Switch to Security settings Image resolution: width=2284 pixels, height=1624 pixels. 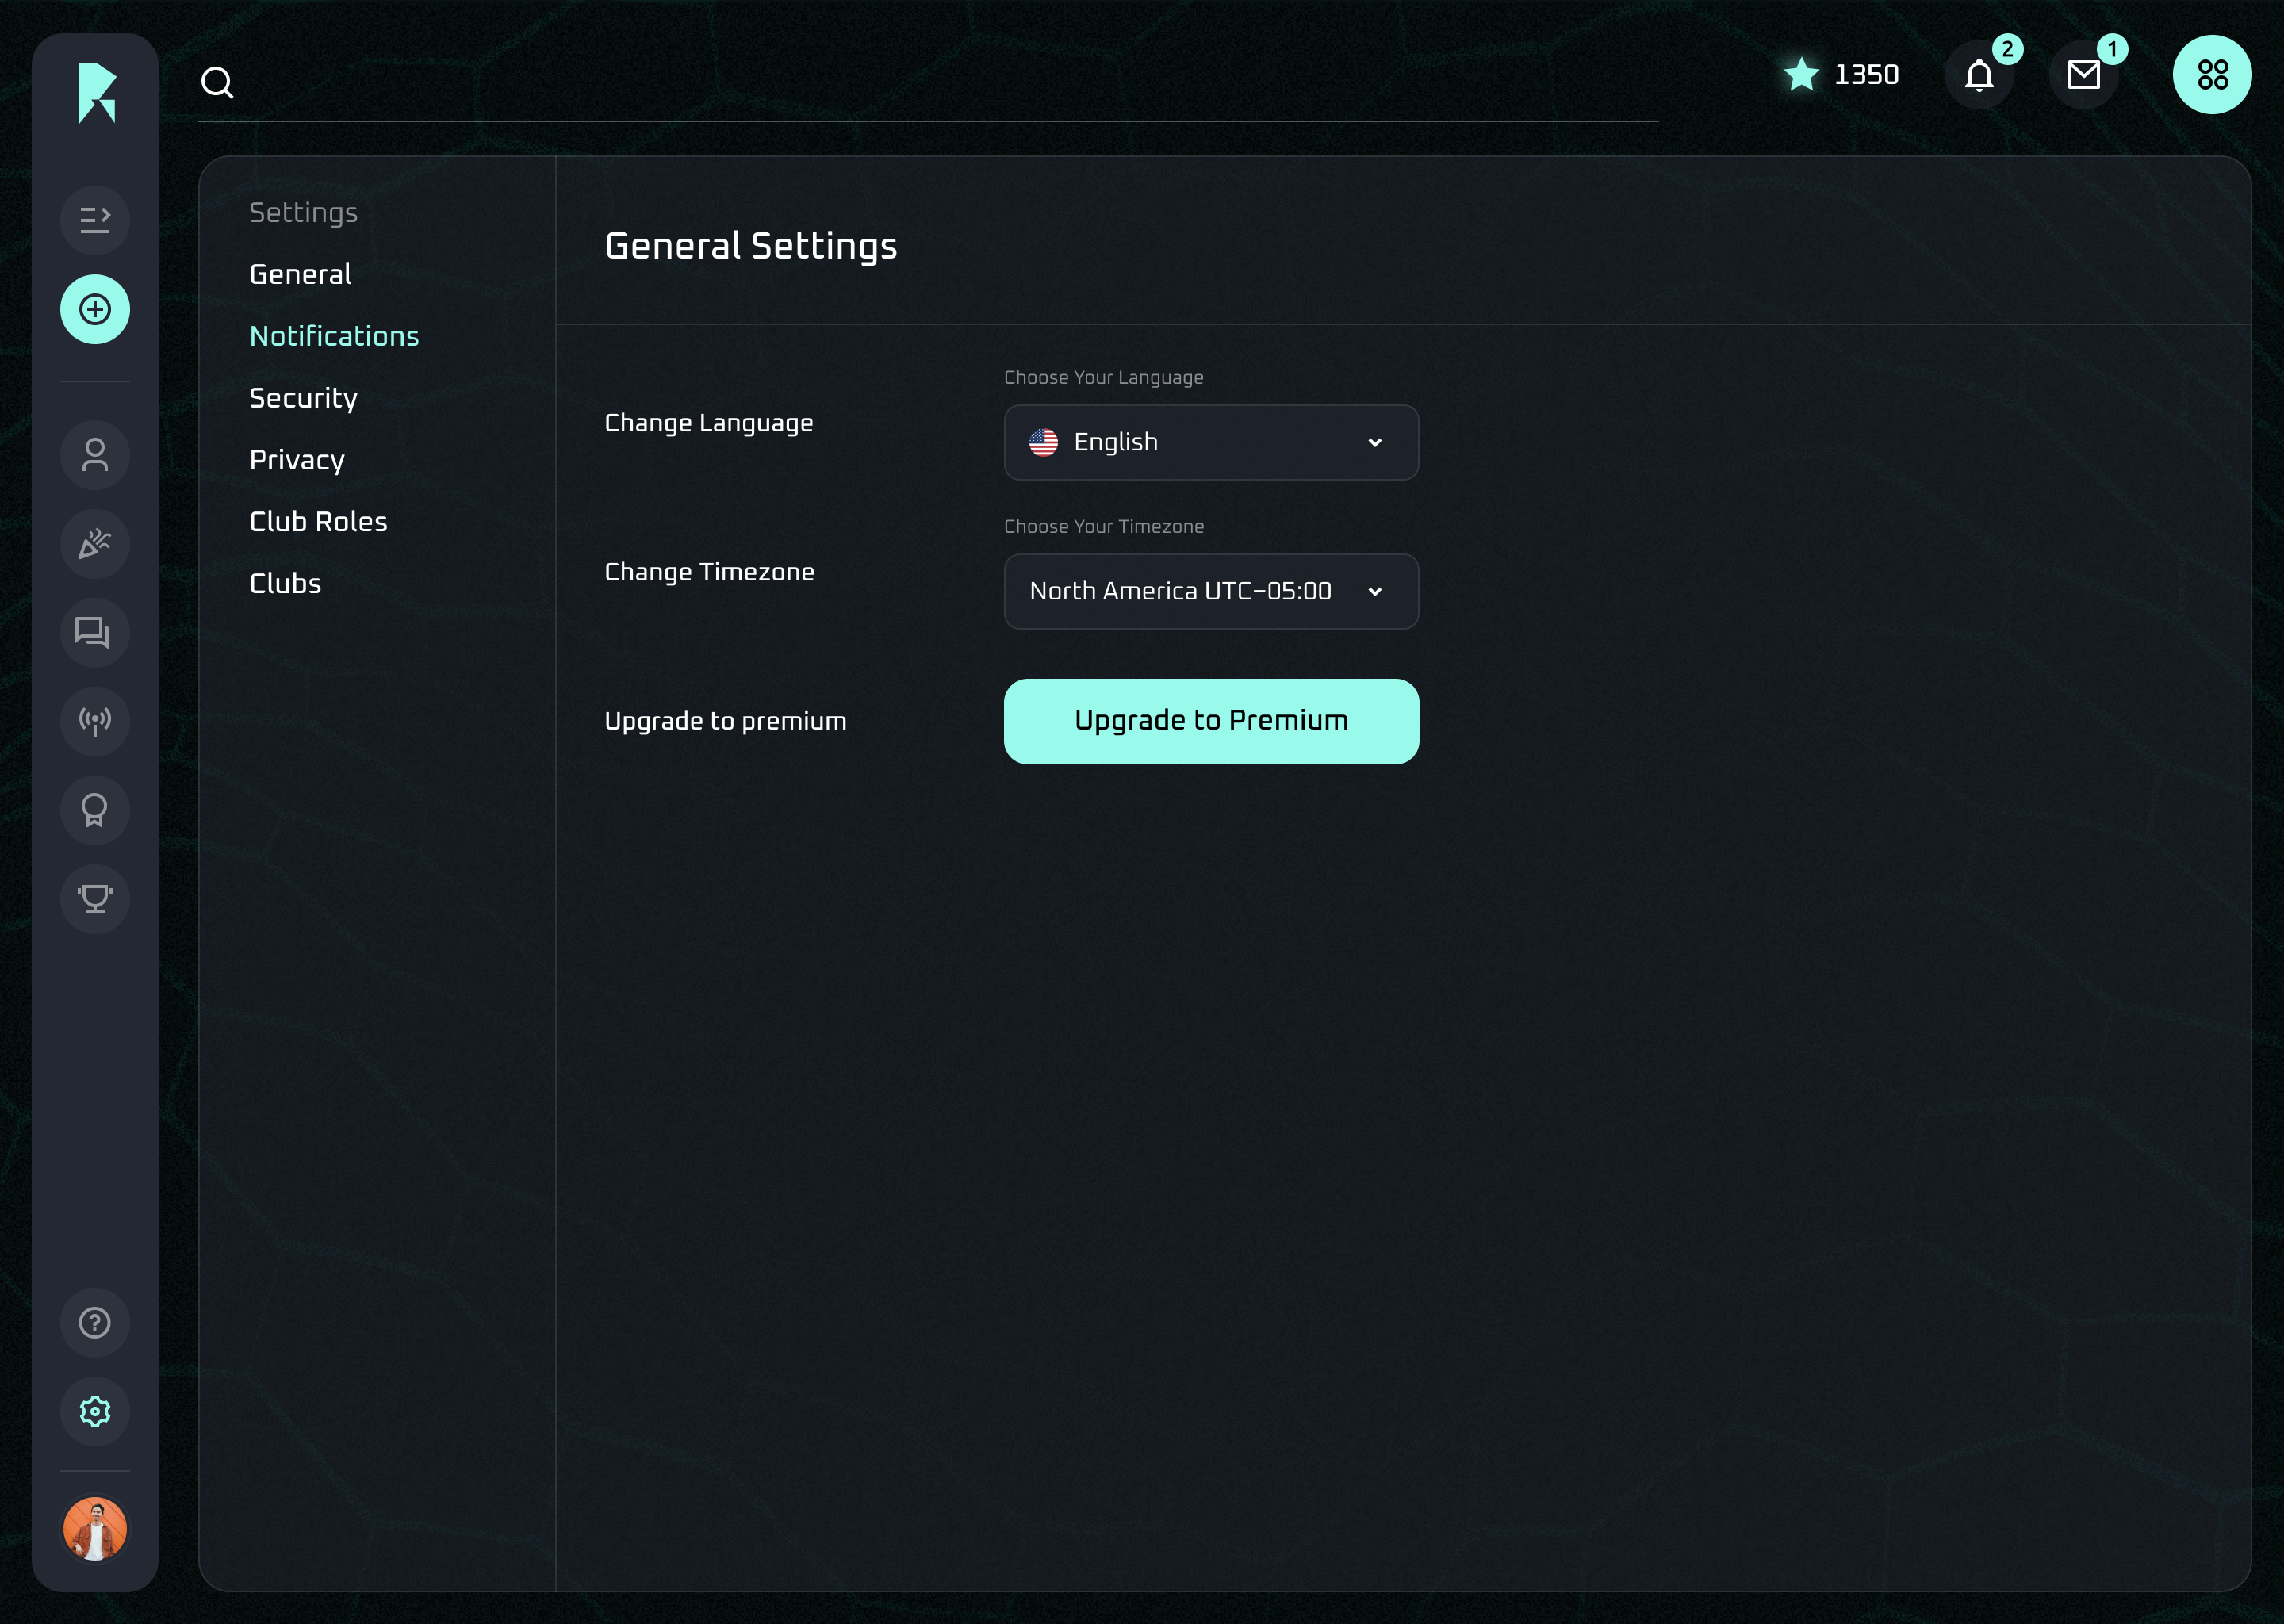(303, 398)
